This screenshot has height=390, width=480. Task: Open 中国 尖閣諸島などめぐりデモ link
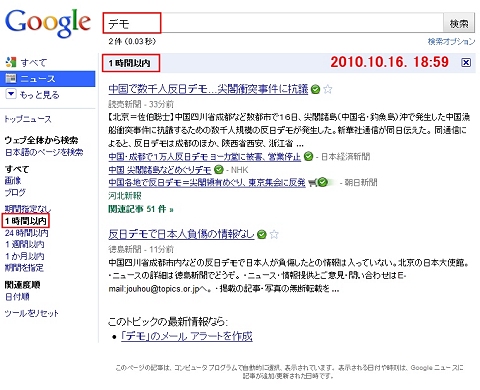tap(160, 170)
